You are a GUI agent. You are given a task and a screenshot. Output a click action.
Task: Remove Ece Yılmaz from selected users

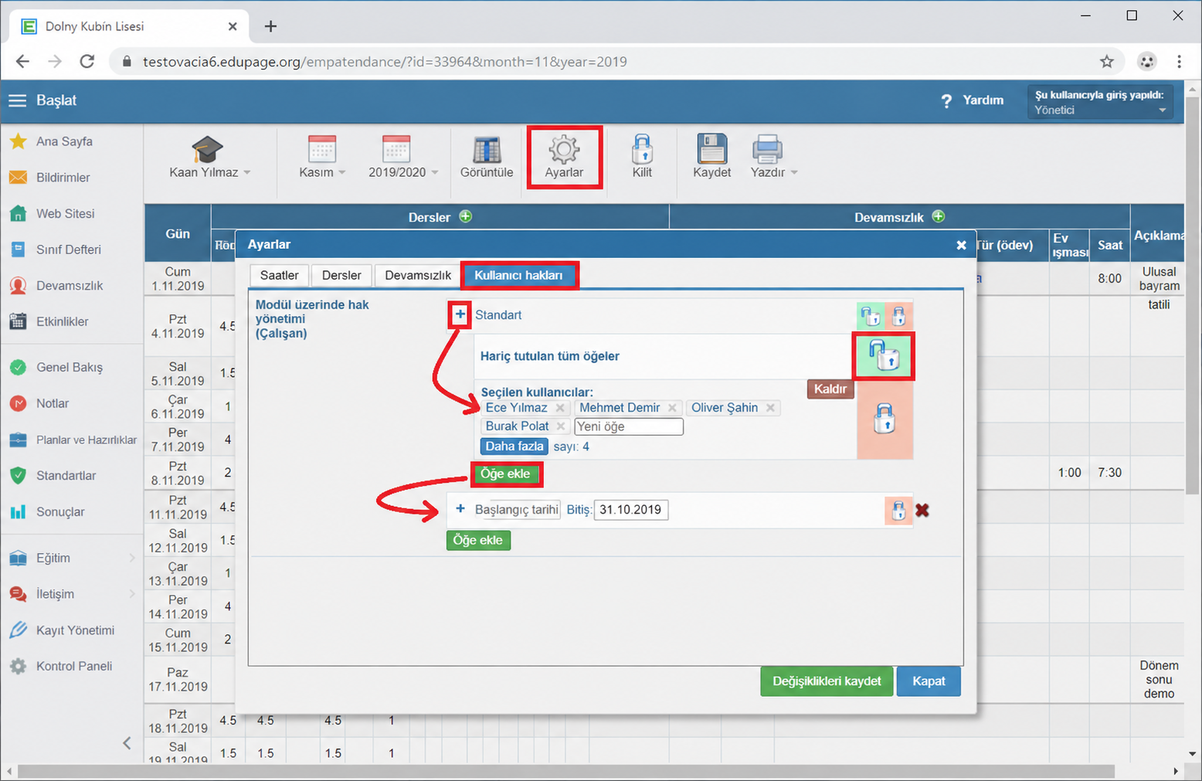point(560,408)
